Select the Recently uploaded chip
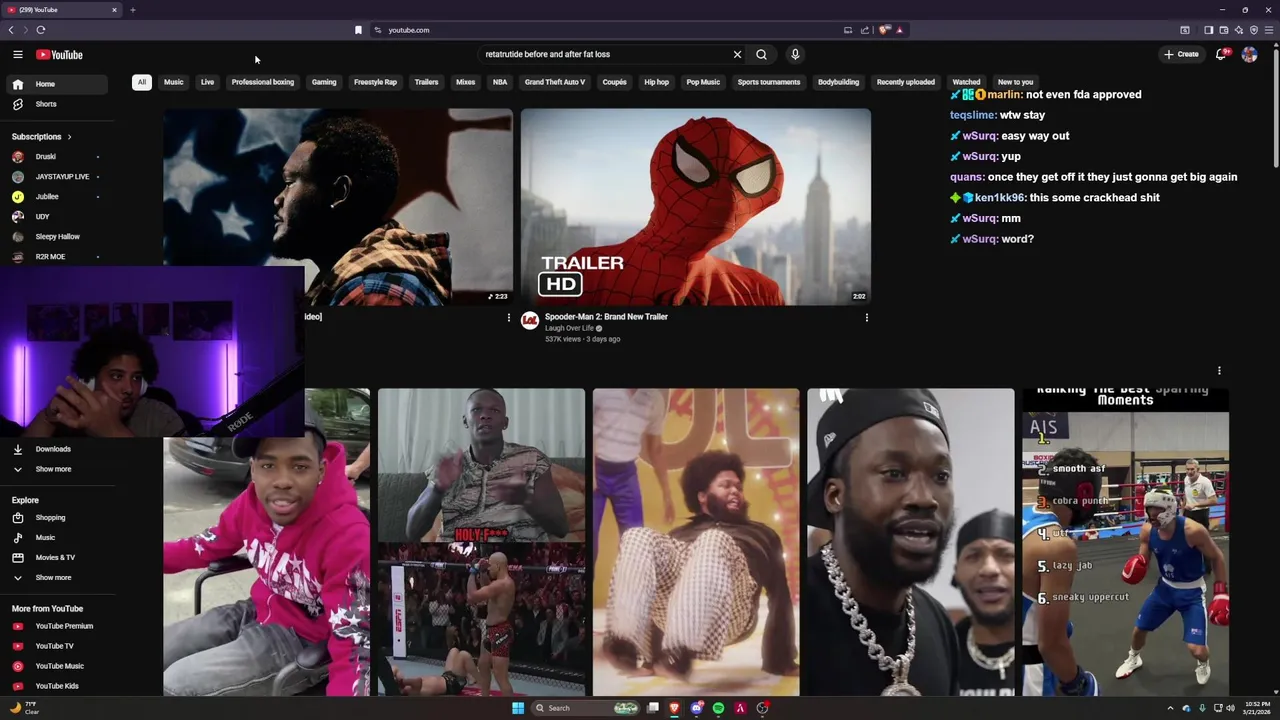 tap(906, 82)
